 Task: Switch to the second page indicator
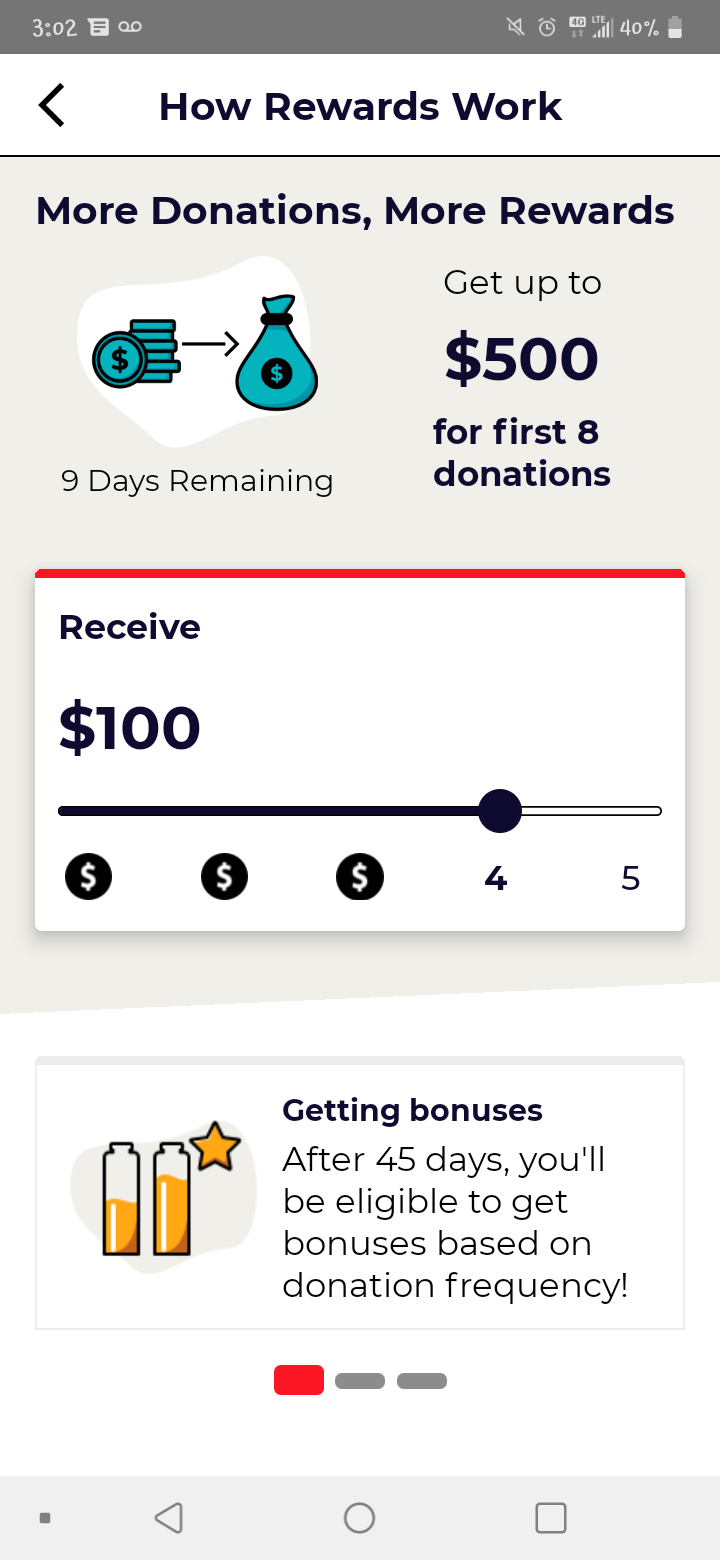point(360,1381)
